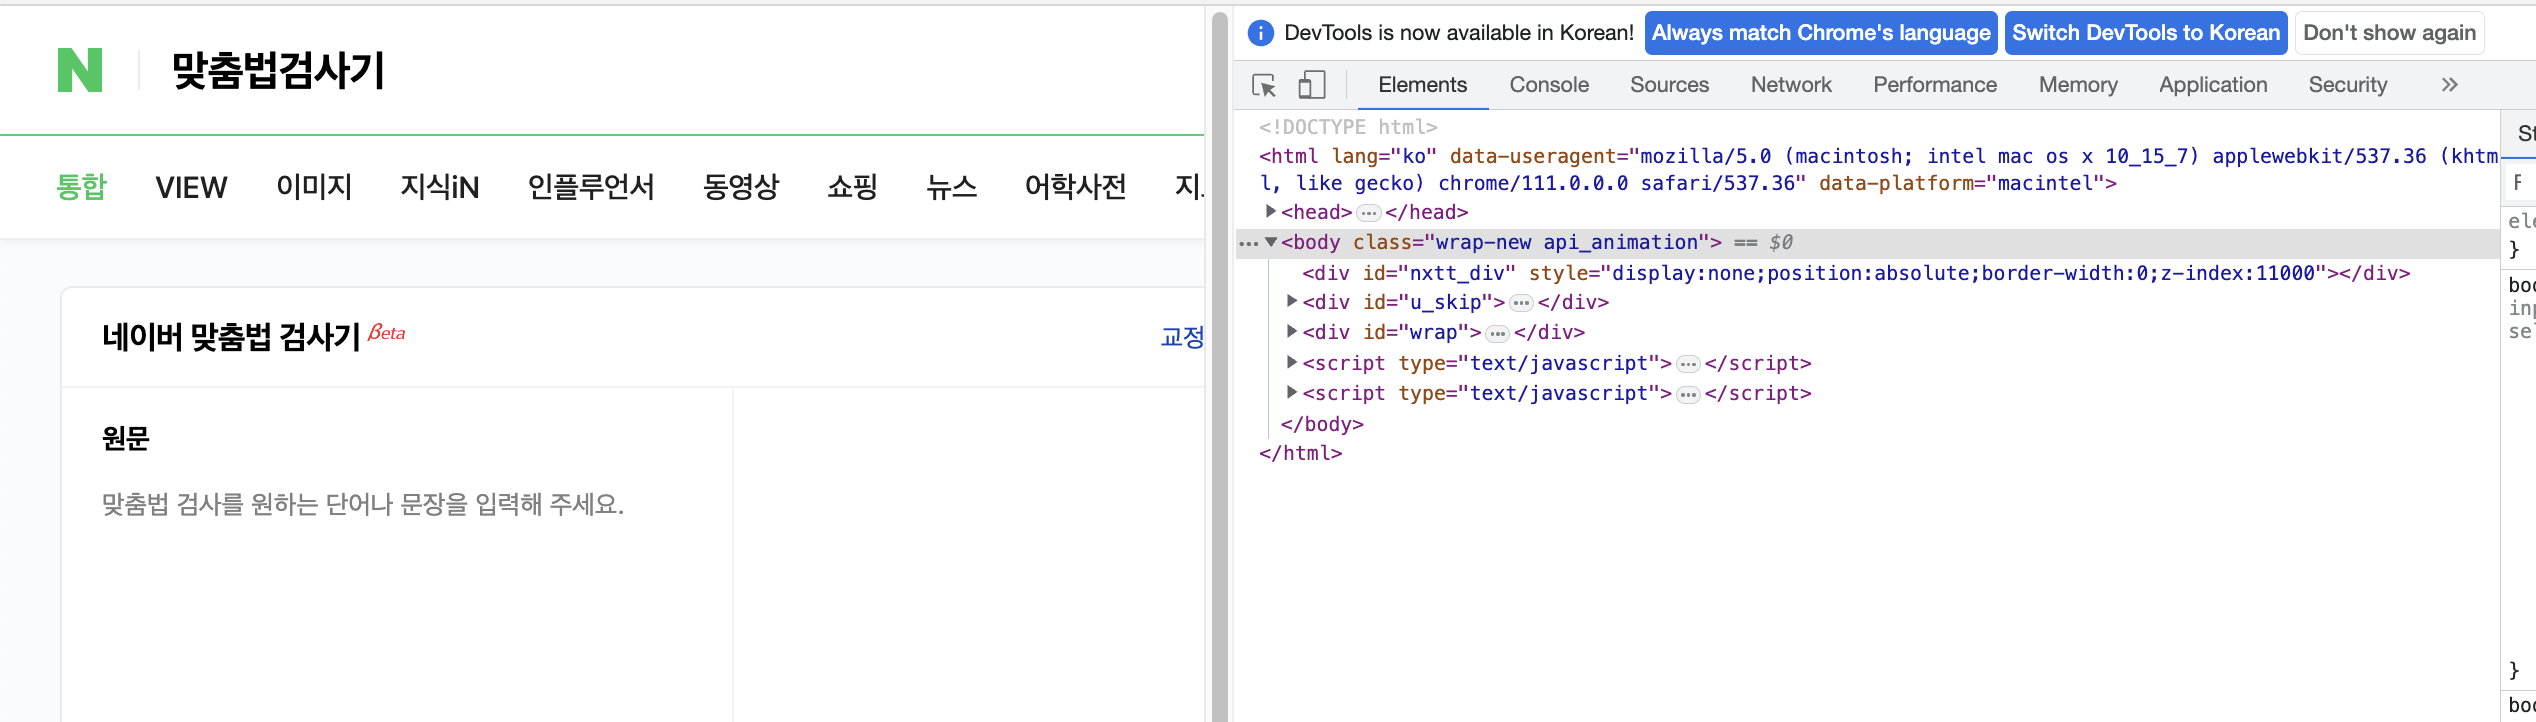Screen dimensions: 2536x722
Task: Select the 어학사전 search tab
Action: pyautogui.click(x=1076, y=187)
